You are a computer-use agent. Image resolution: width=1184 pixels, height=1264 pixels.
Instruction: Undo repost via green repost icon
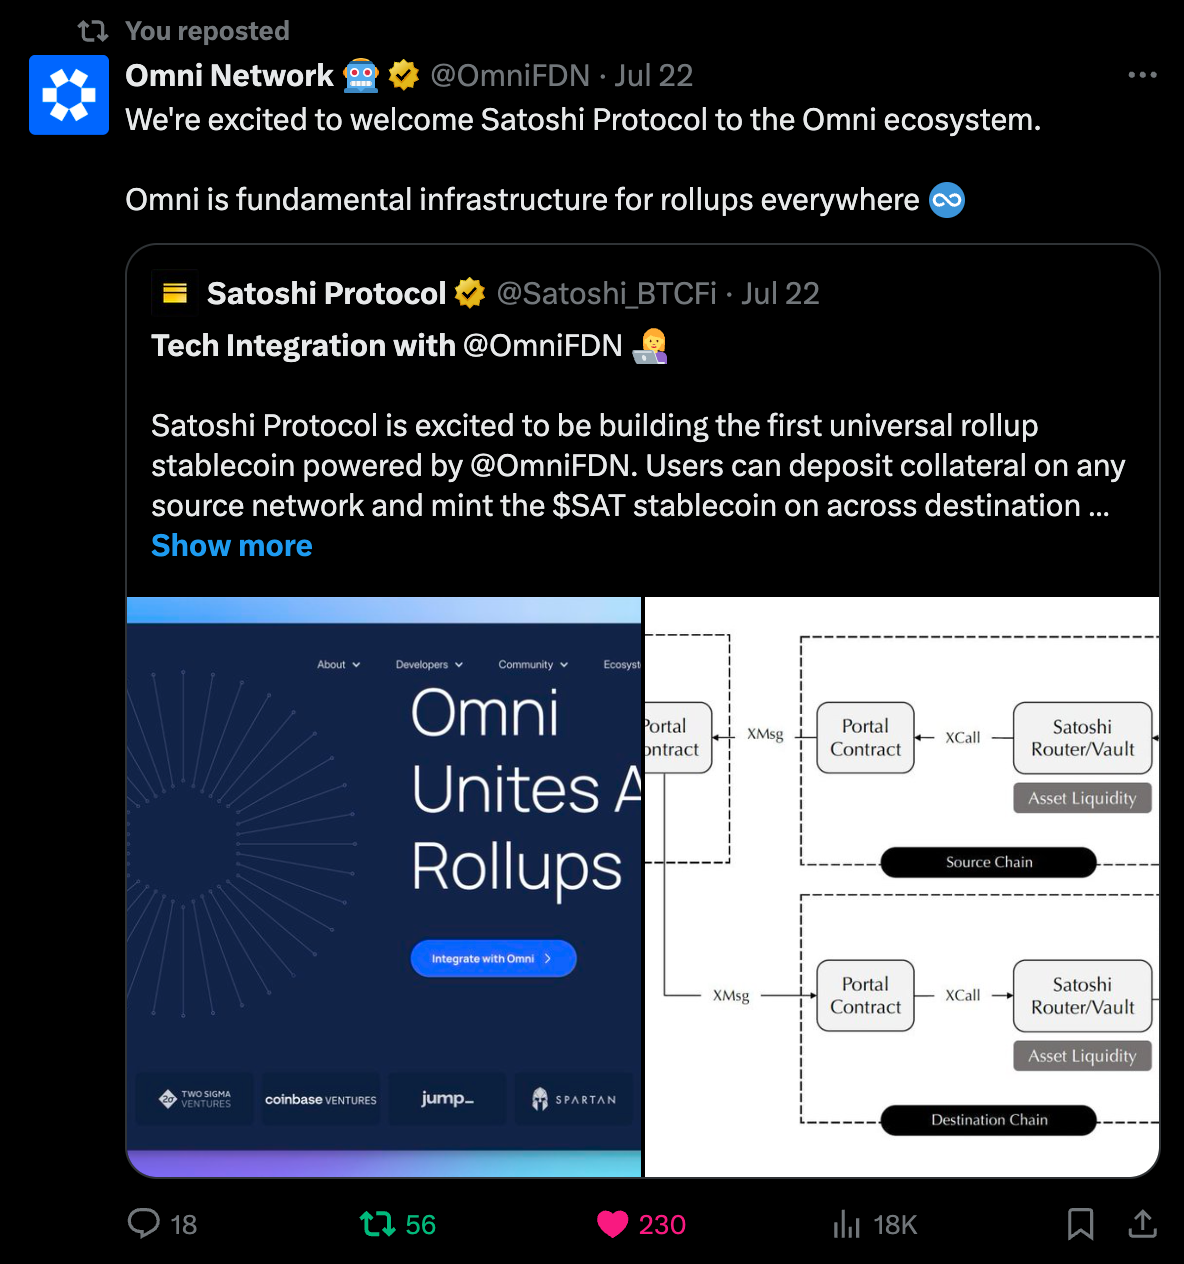tap(378, 1224)
